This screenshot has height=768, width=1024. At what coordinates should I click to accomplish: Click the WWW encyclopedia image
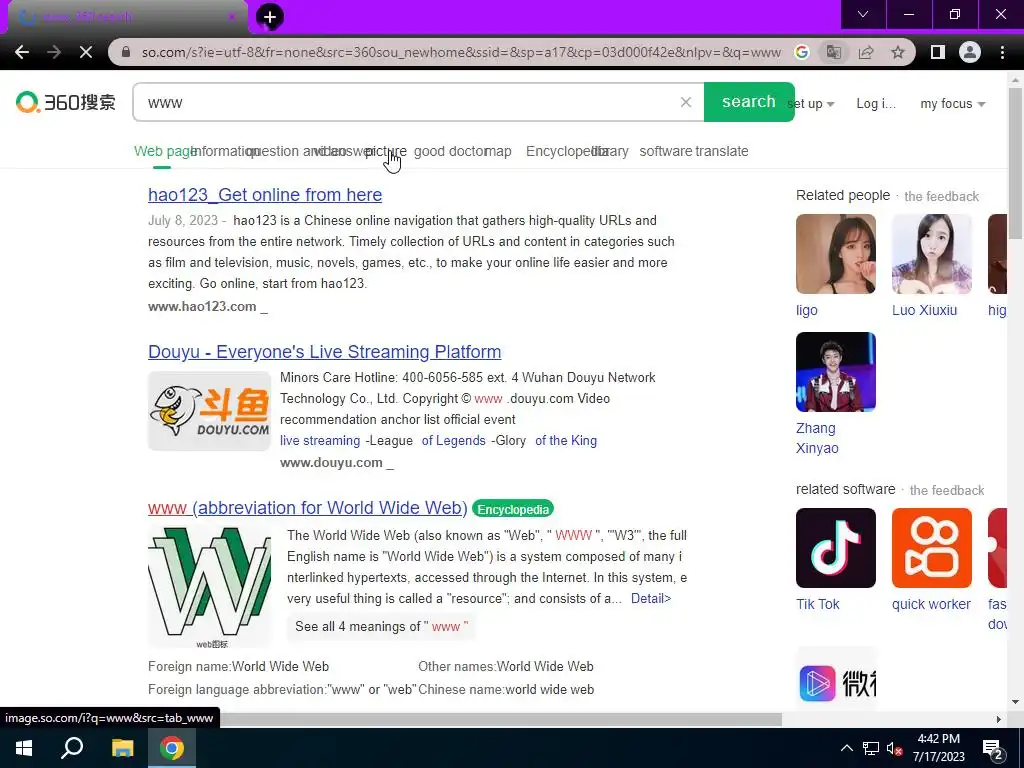tap(210, 585)
